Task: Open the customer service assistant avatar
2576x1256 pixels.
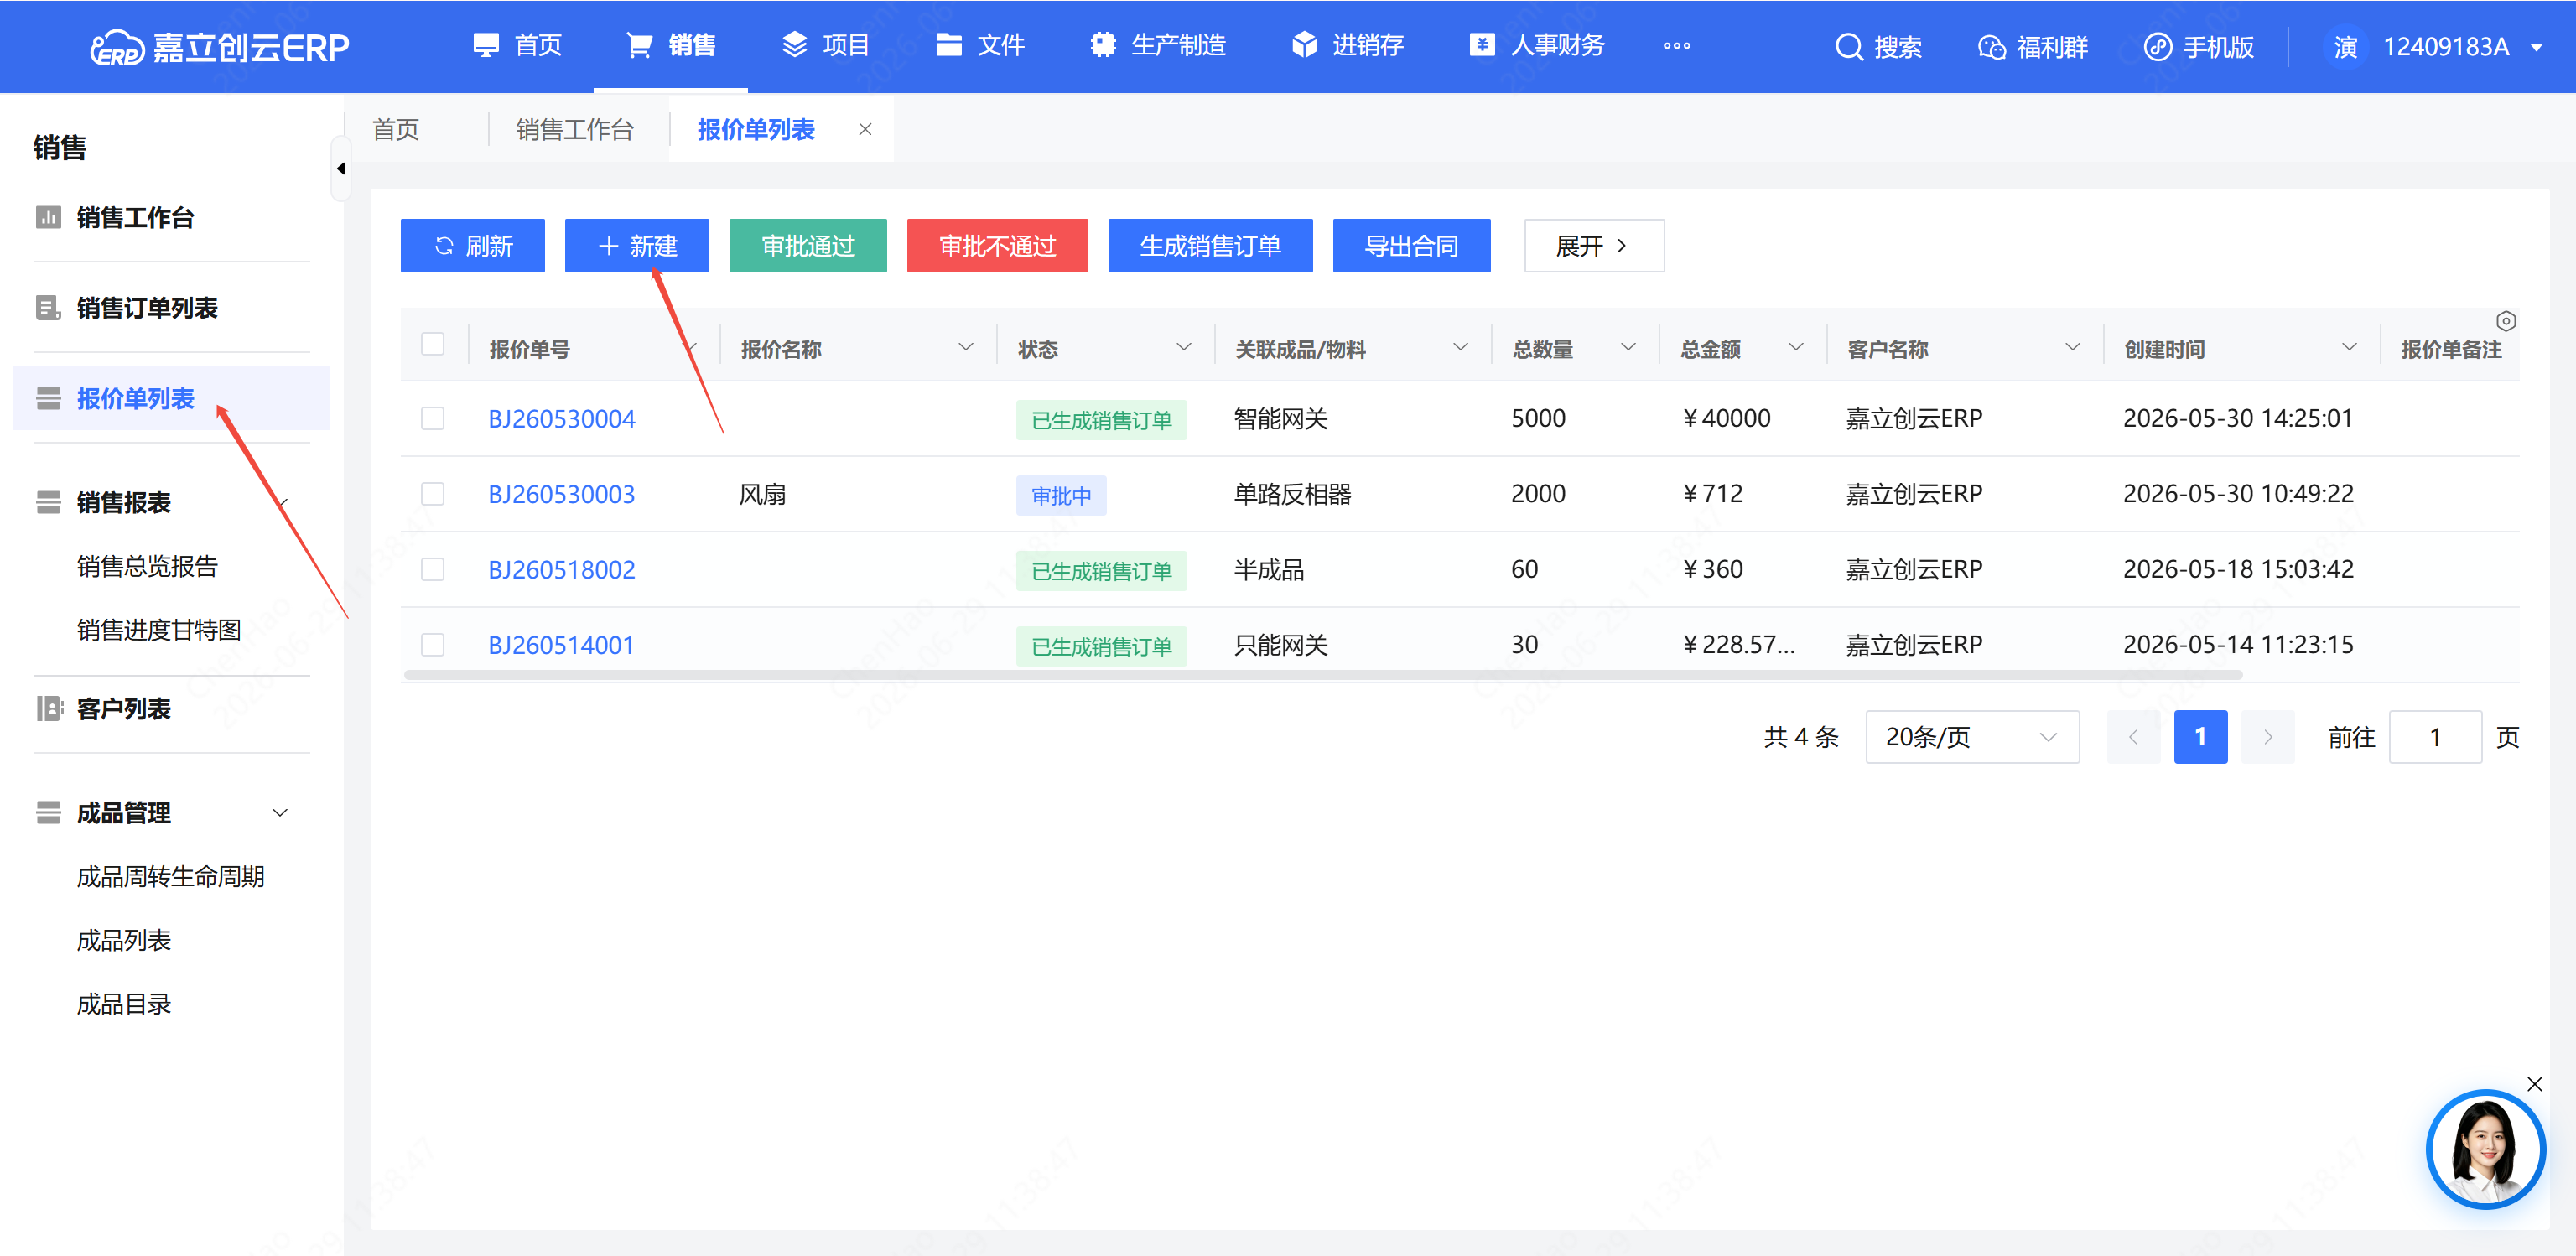Action: point(2485,1149)
